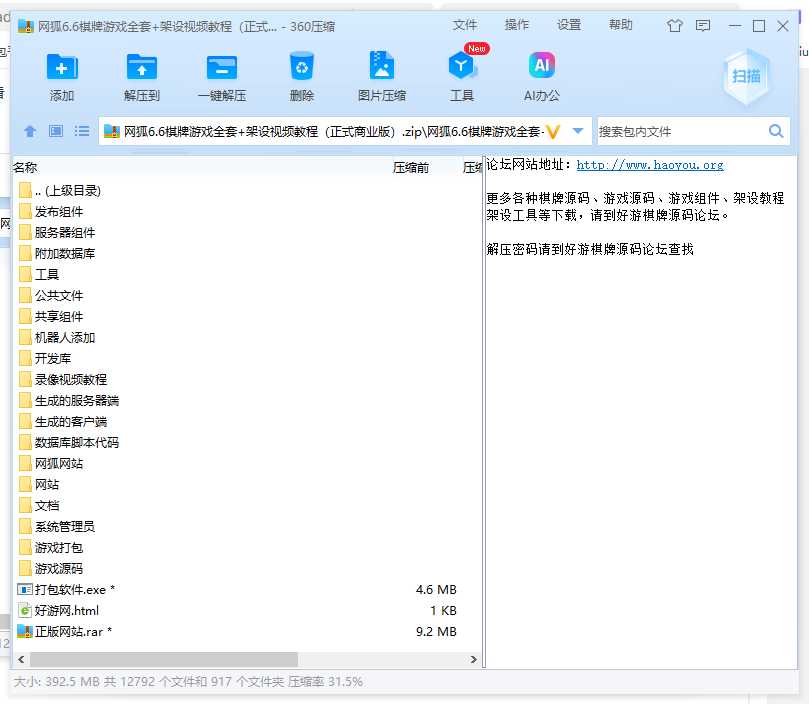The image size is (809, 704).
Task: Select the 文档 folder
Action: coord(39,505)
